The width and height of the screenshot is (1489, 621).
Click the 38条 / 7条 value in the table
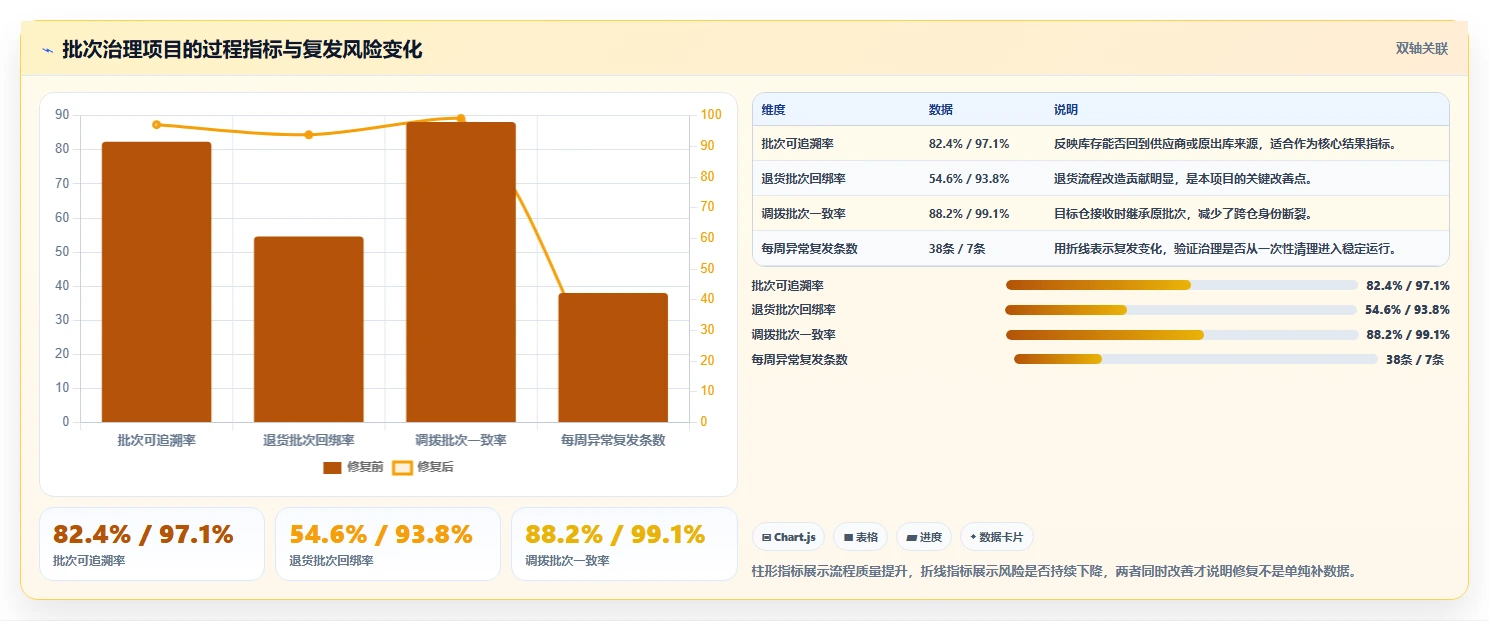click(957, 249)
